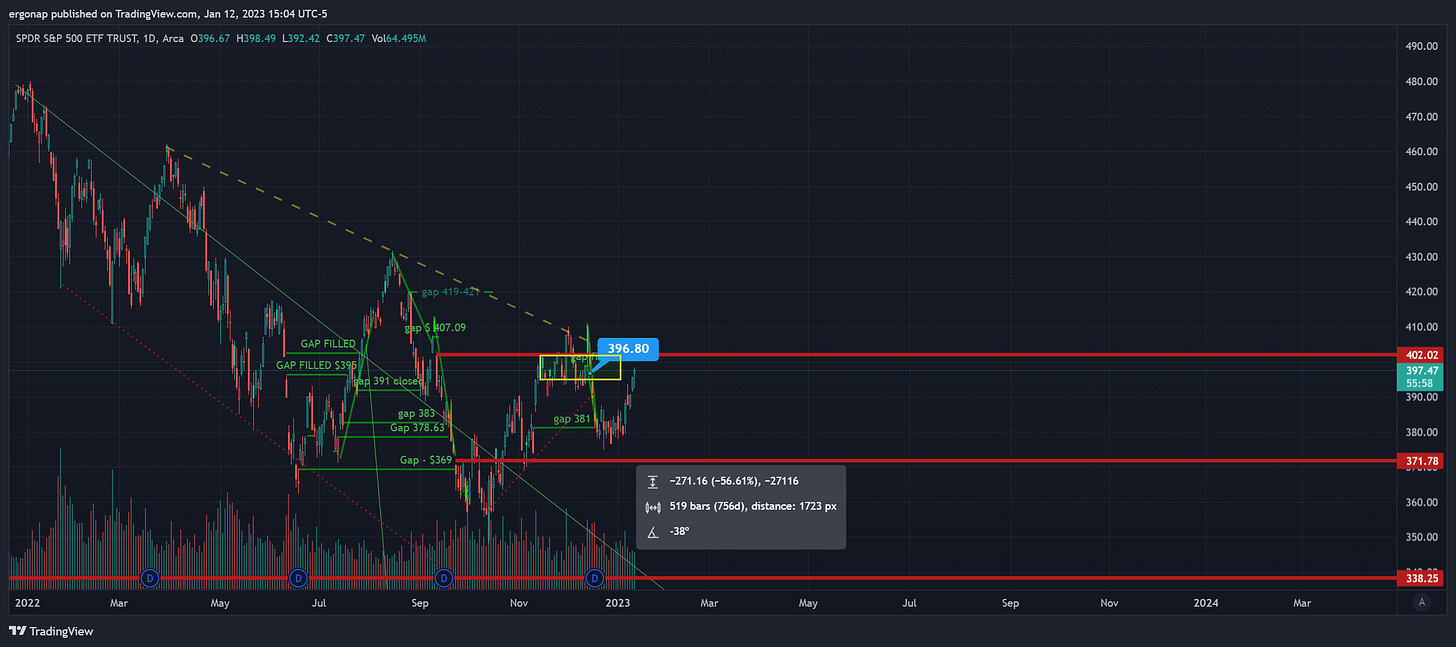The width and height of the screenshot is (1456, 647).
Task: Select the GAP FILLED $395 annotation
Action: (x=316, y=365)
